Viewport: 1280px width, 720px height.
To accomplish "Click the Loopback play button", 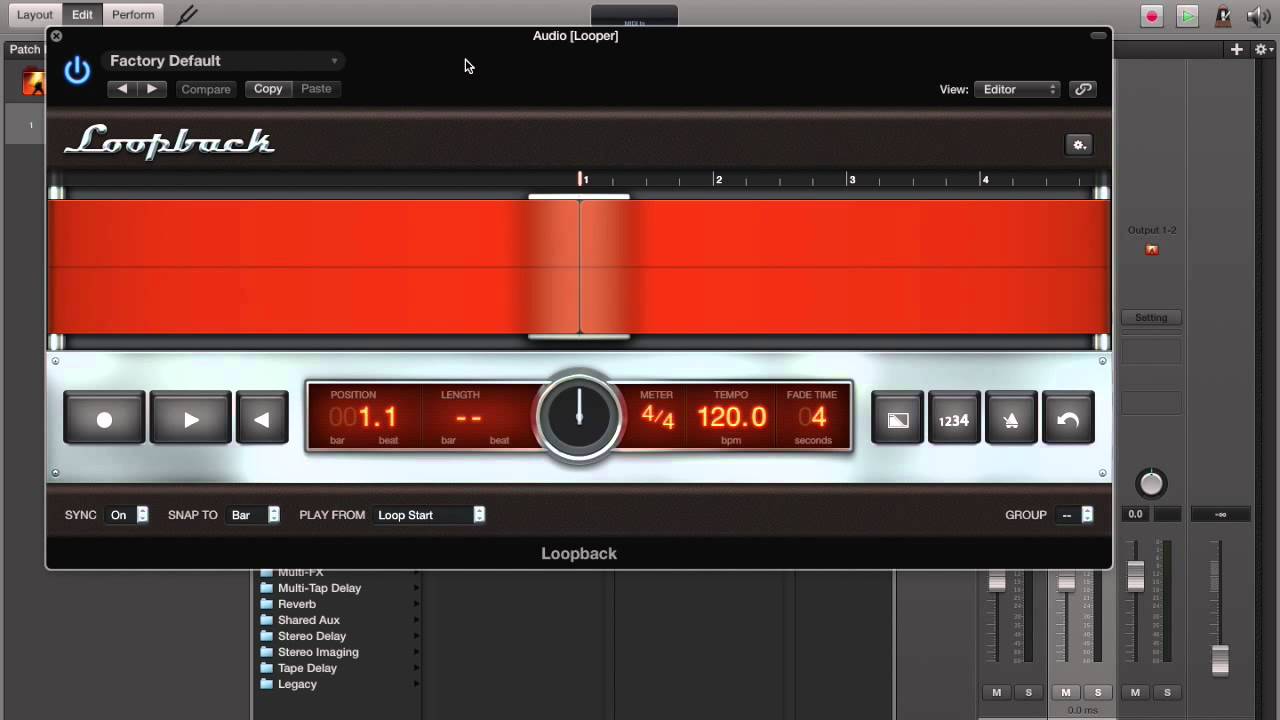I will [191, 419].
